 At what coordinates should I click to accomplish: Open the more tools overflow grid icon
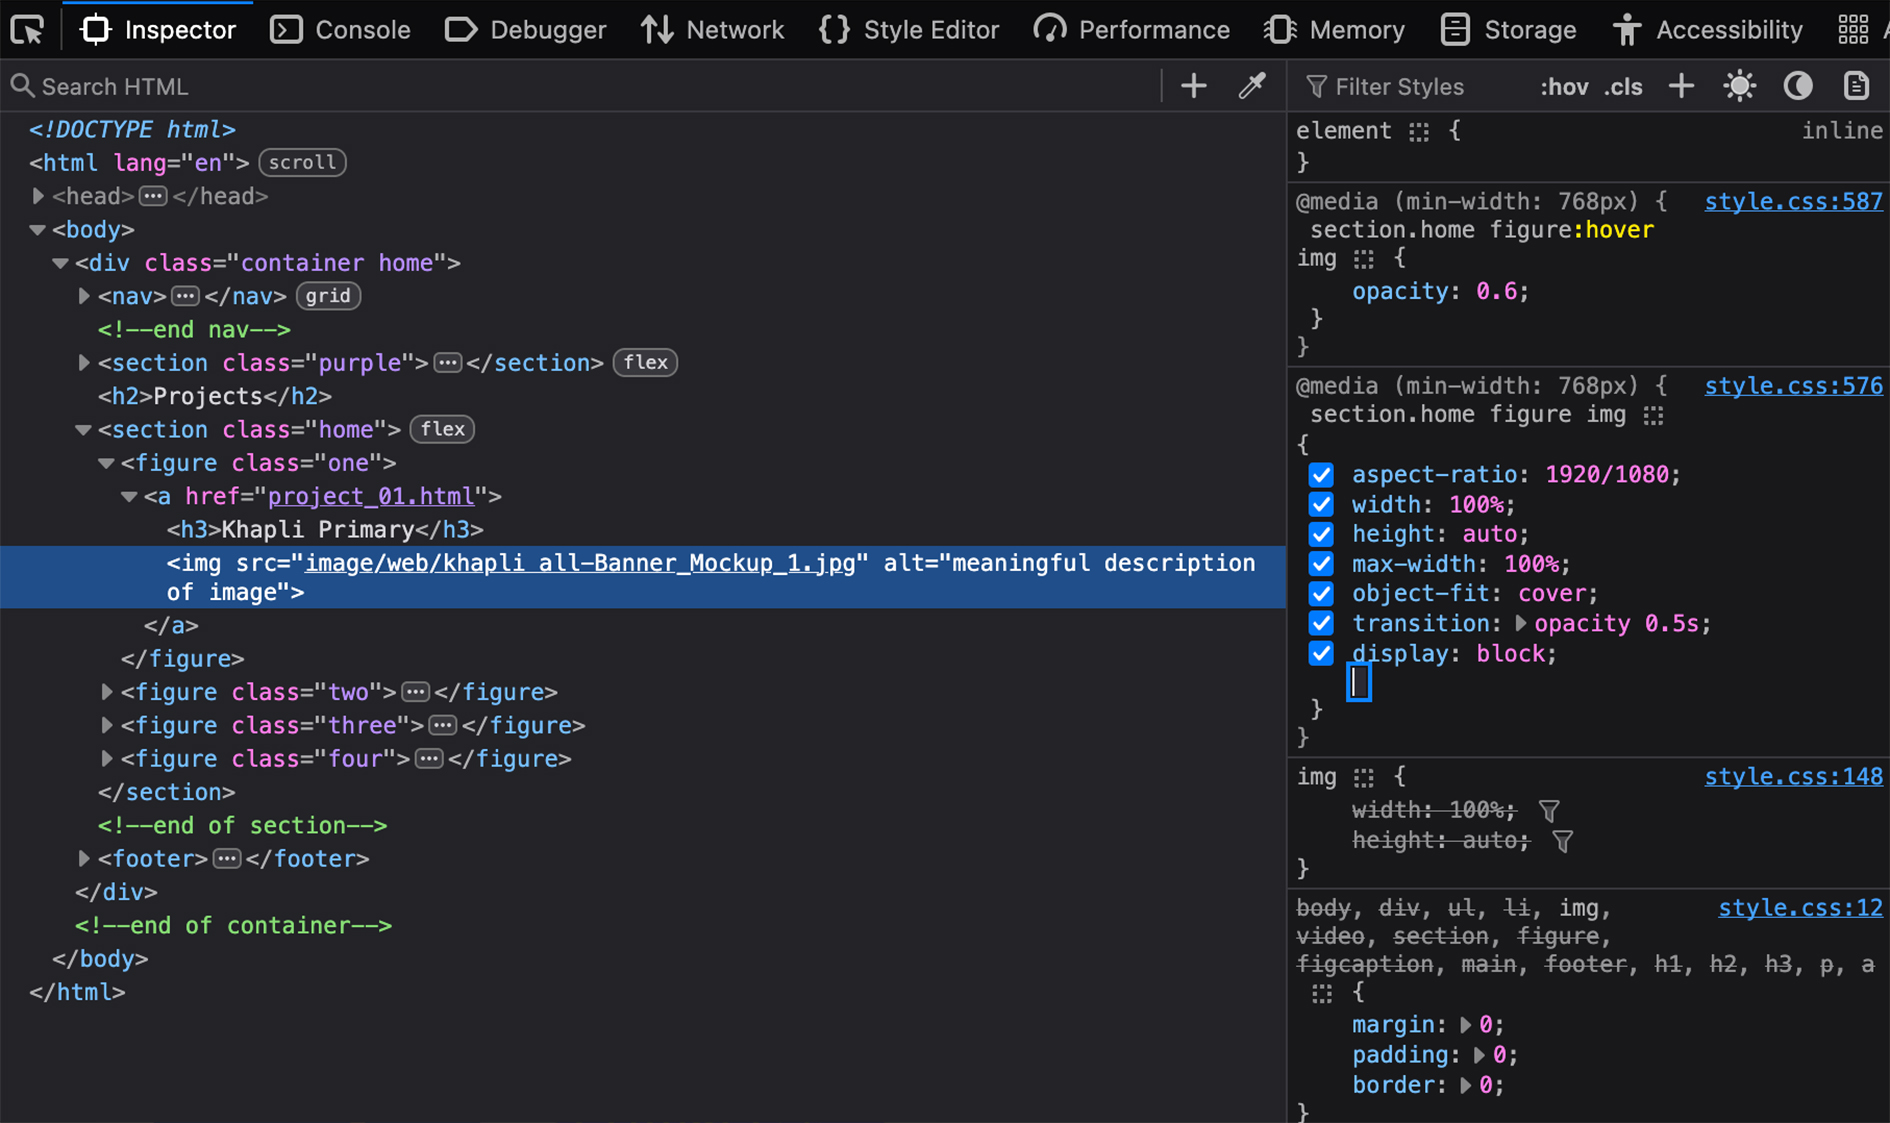[1852, 30]
